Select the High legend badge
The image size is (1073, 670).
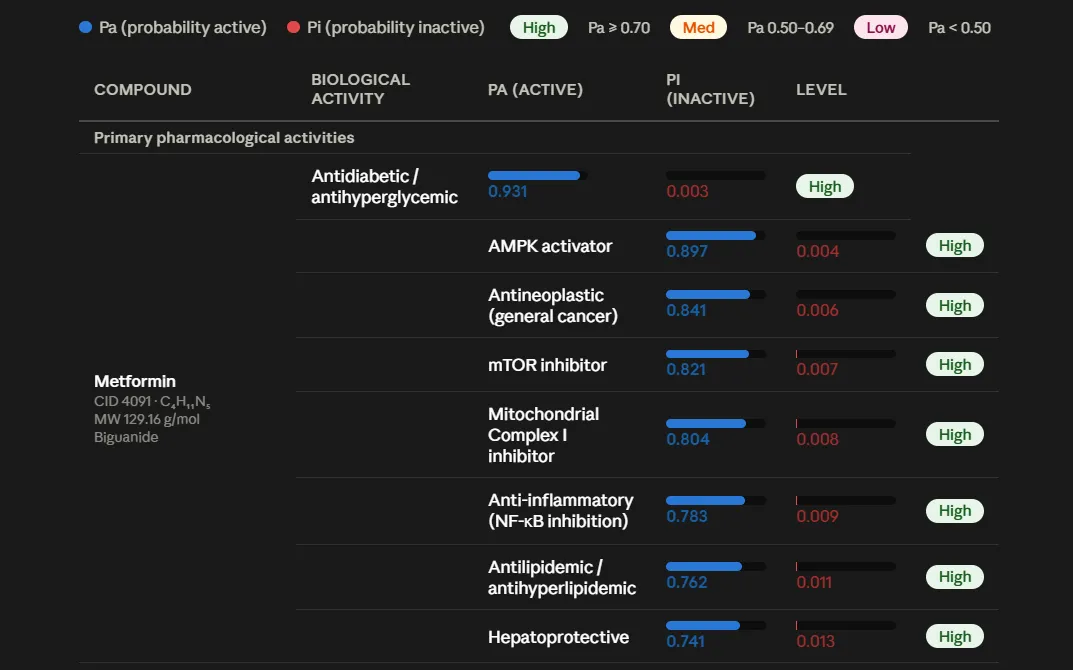pos(539,27)
